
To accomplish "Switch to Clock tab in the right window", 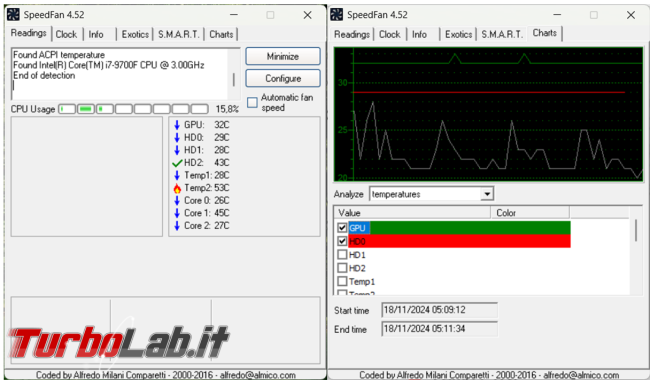I will pos(390,34).
